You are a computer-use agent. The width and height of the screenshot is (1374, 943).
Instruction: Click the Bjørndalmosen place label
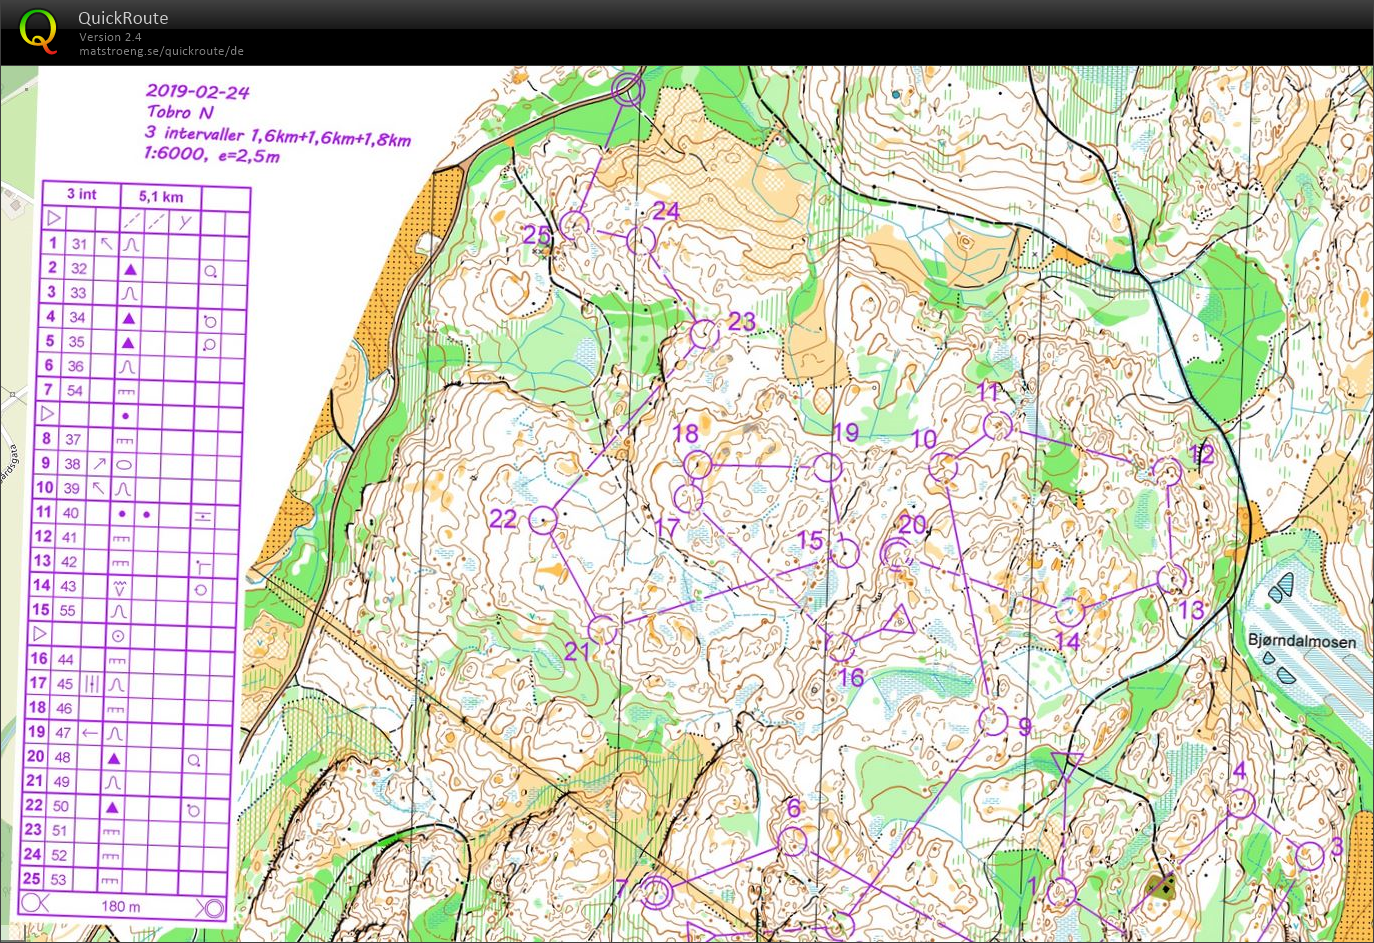click(x=1301, y=641)
